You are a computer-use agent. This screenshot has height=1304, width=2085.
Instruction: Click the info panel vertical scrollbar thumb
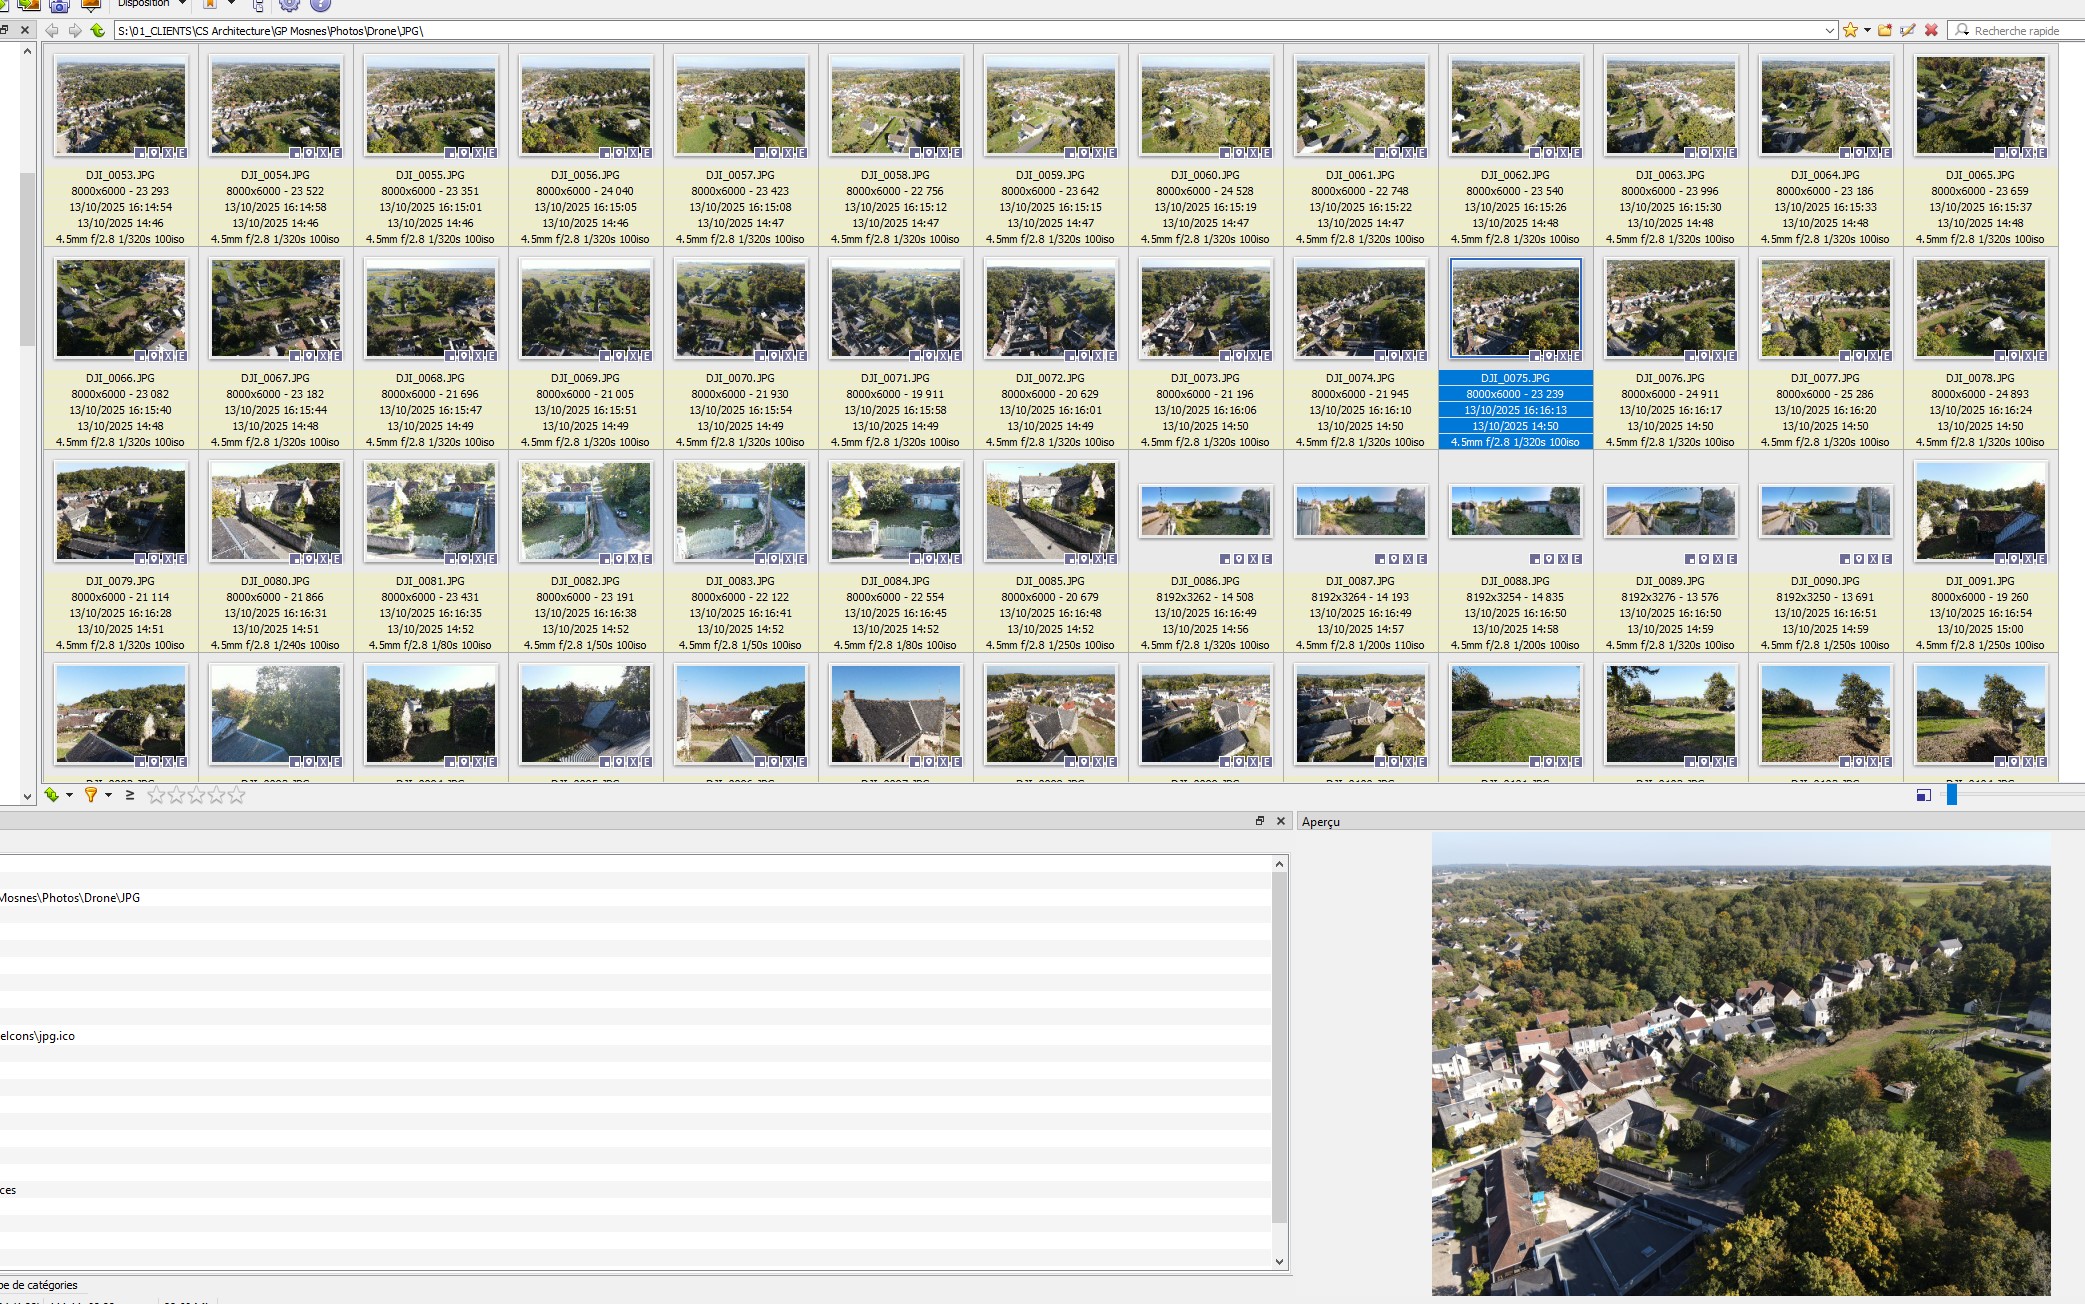click(x=1279, y=1048)
